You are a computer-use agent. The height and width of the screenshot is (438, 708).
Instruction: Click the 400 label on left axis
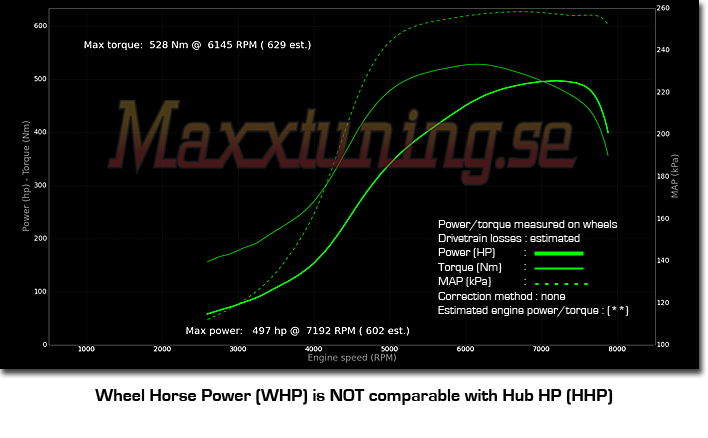click(x=40, y=132)
